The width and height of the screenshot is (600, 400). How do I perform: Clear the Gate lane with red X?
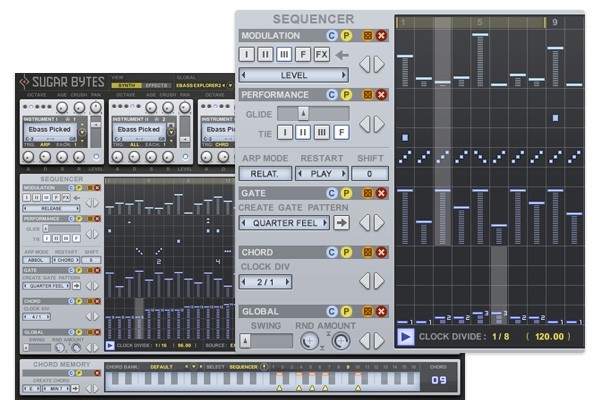pyautogui.click(x=381, y=193)
